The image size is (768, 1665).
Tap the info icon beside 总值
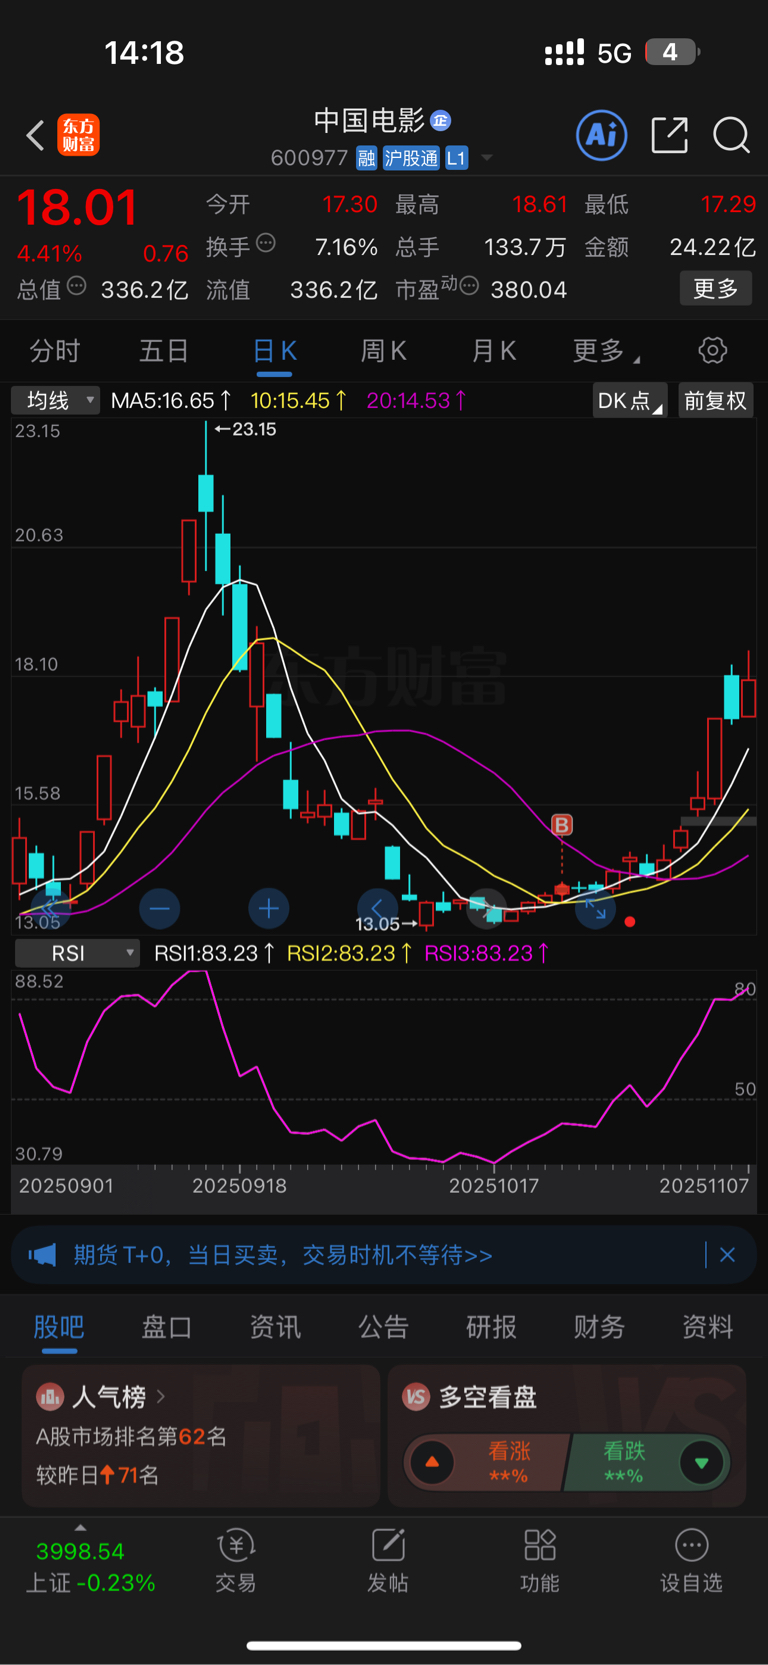click(x=77, y=287)
